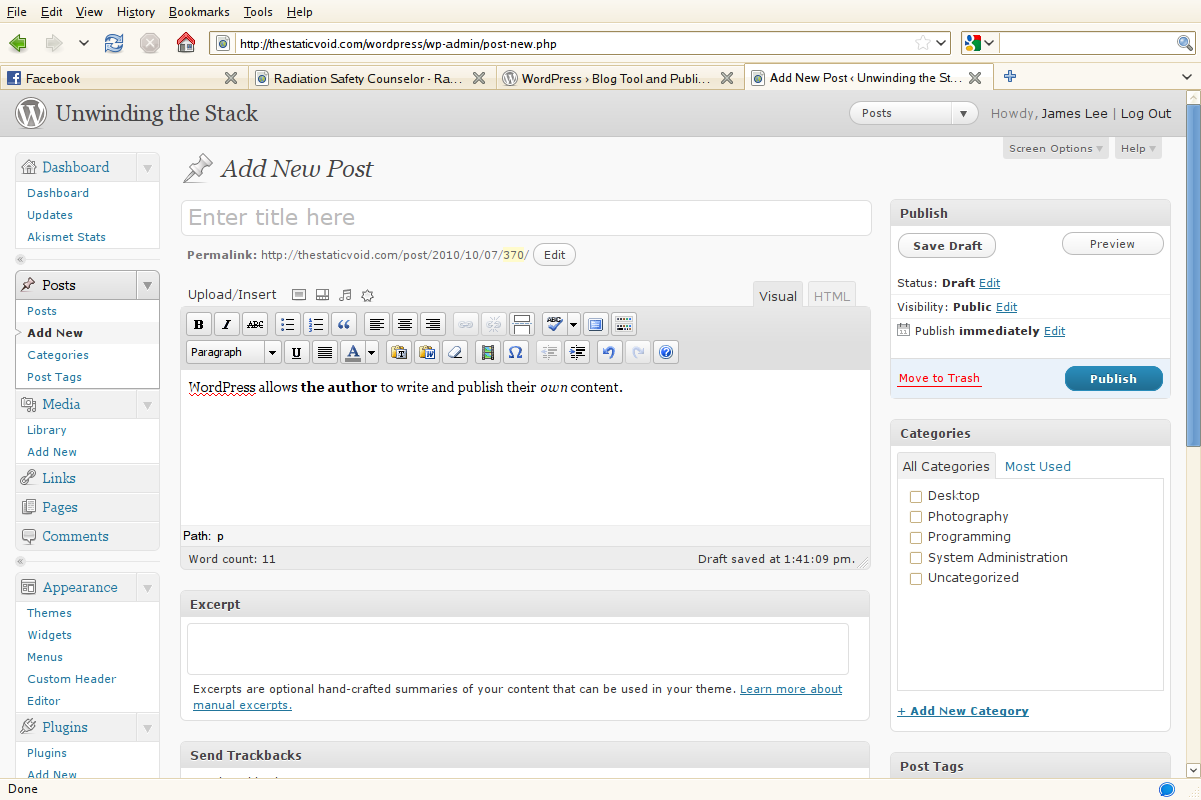Image resolution: width=1201 pixels, height=800 pixels.
Task: Open the Paragraph format dropdown
Action: click(233, 352)
